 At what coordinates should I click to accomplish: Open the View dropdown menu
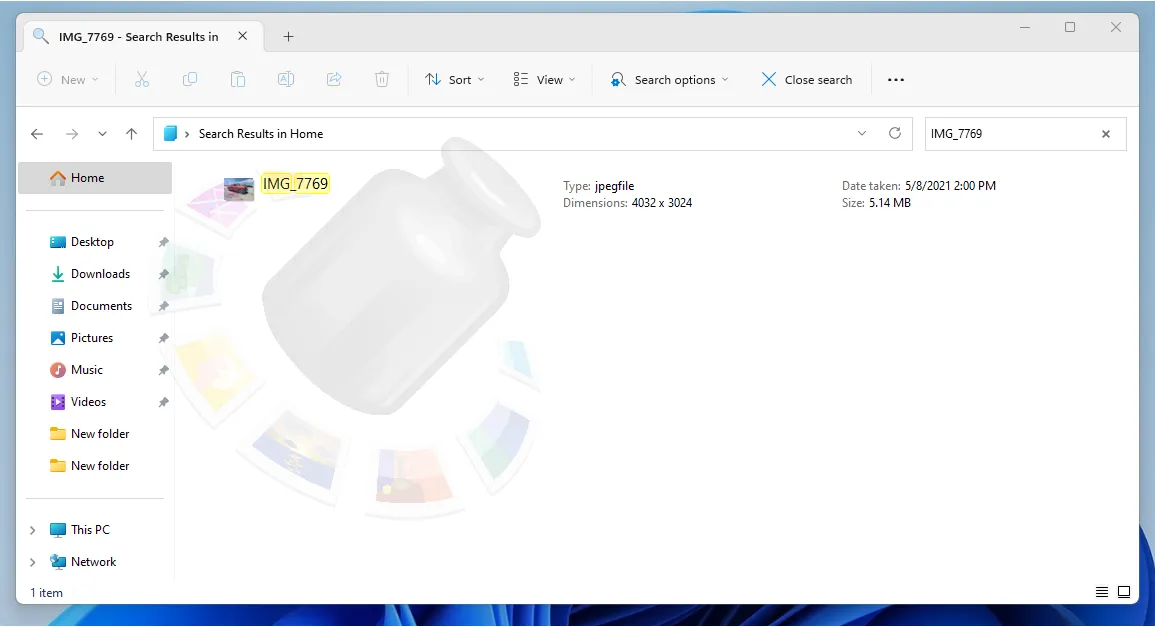[x=544, y=80]
